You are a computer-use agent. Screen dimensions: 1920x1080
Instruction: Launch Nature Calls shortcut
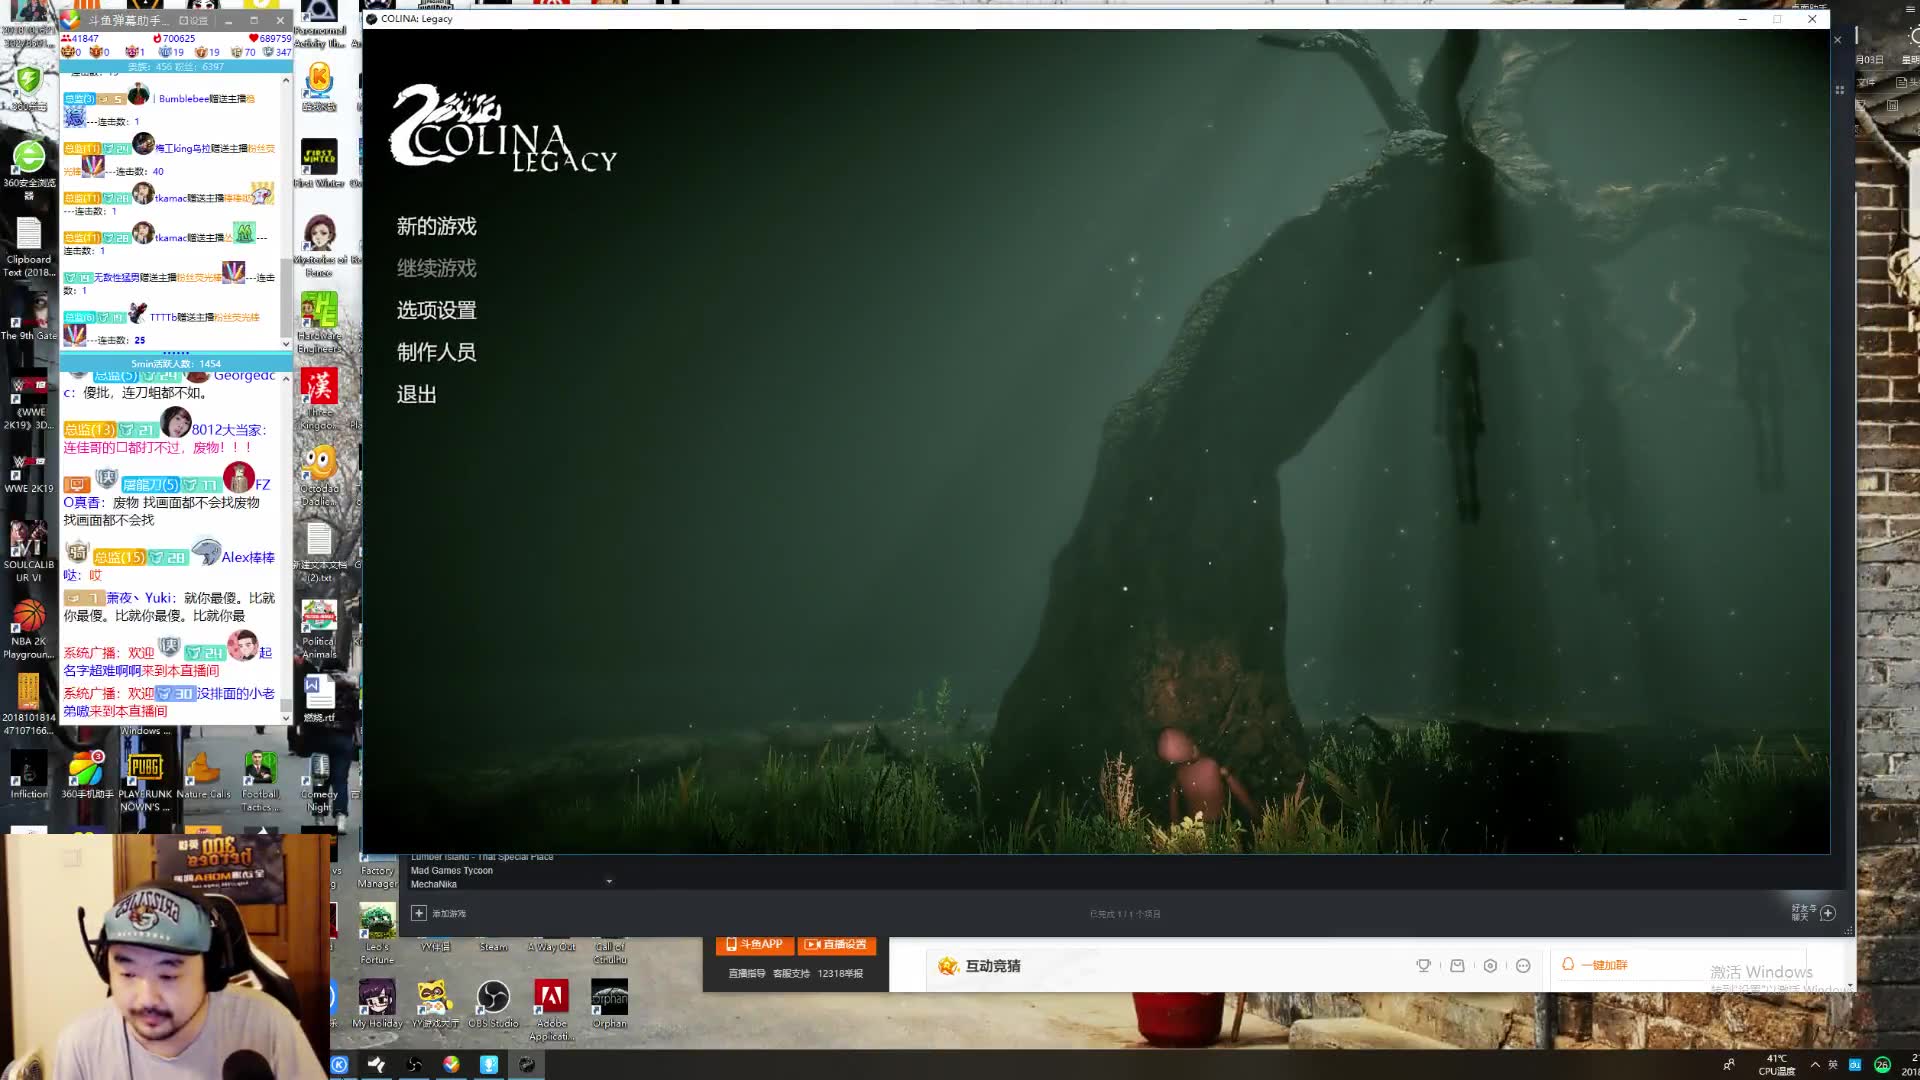[x=203, y=775]
